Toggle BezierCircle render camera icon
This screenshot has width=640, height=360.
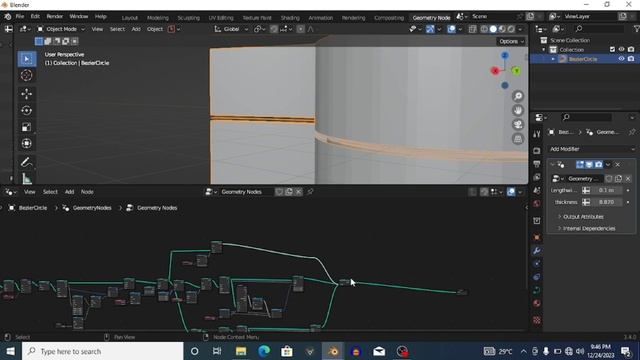tap(631, 59)
